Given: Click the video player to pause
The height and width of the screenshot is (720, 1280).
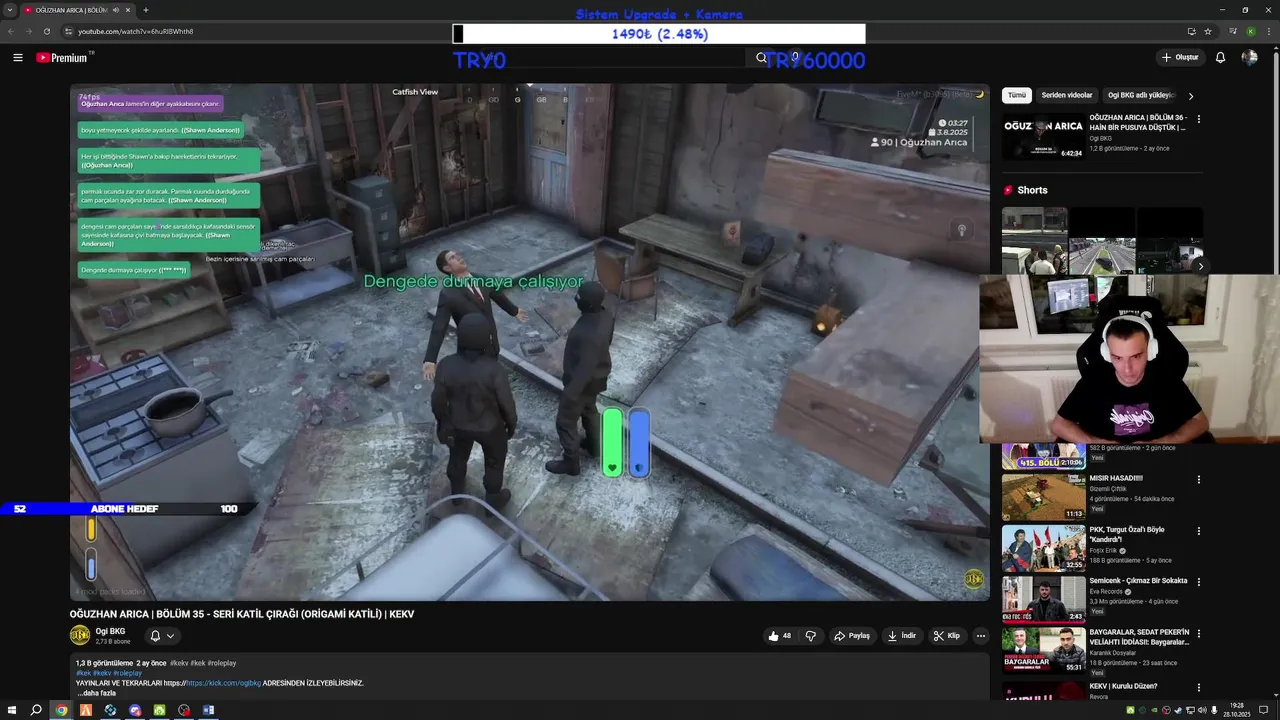Looking at the screenshot, I should (x=529, y=341).
